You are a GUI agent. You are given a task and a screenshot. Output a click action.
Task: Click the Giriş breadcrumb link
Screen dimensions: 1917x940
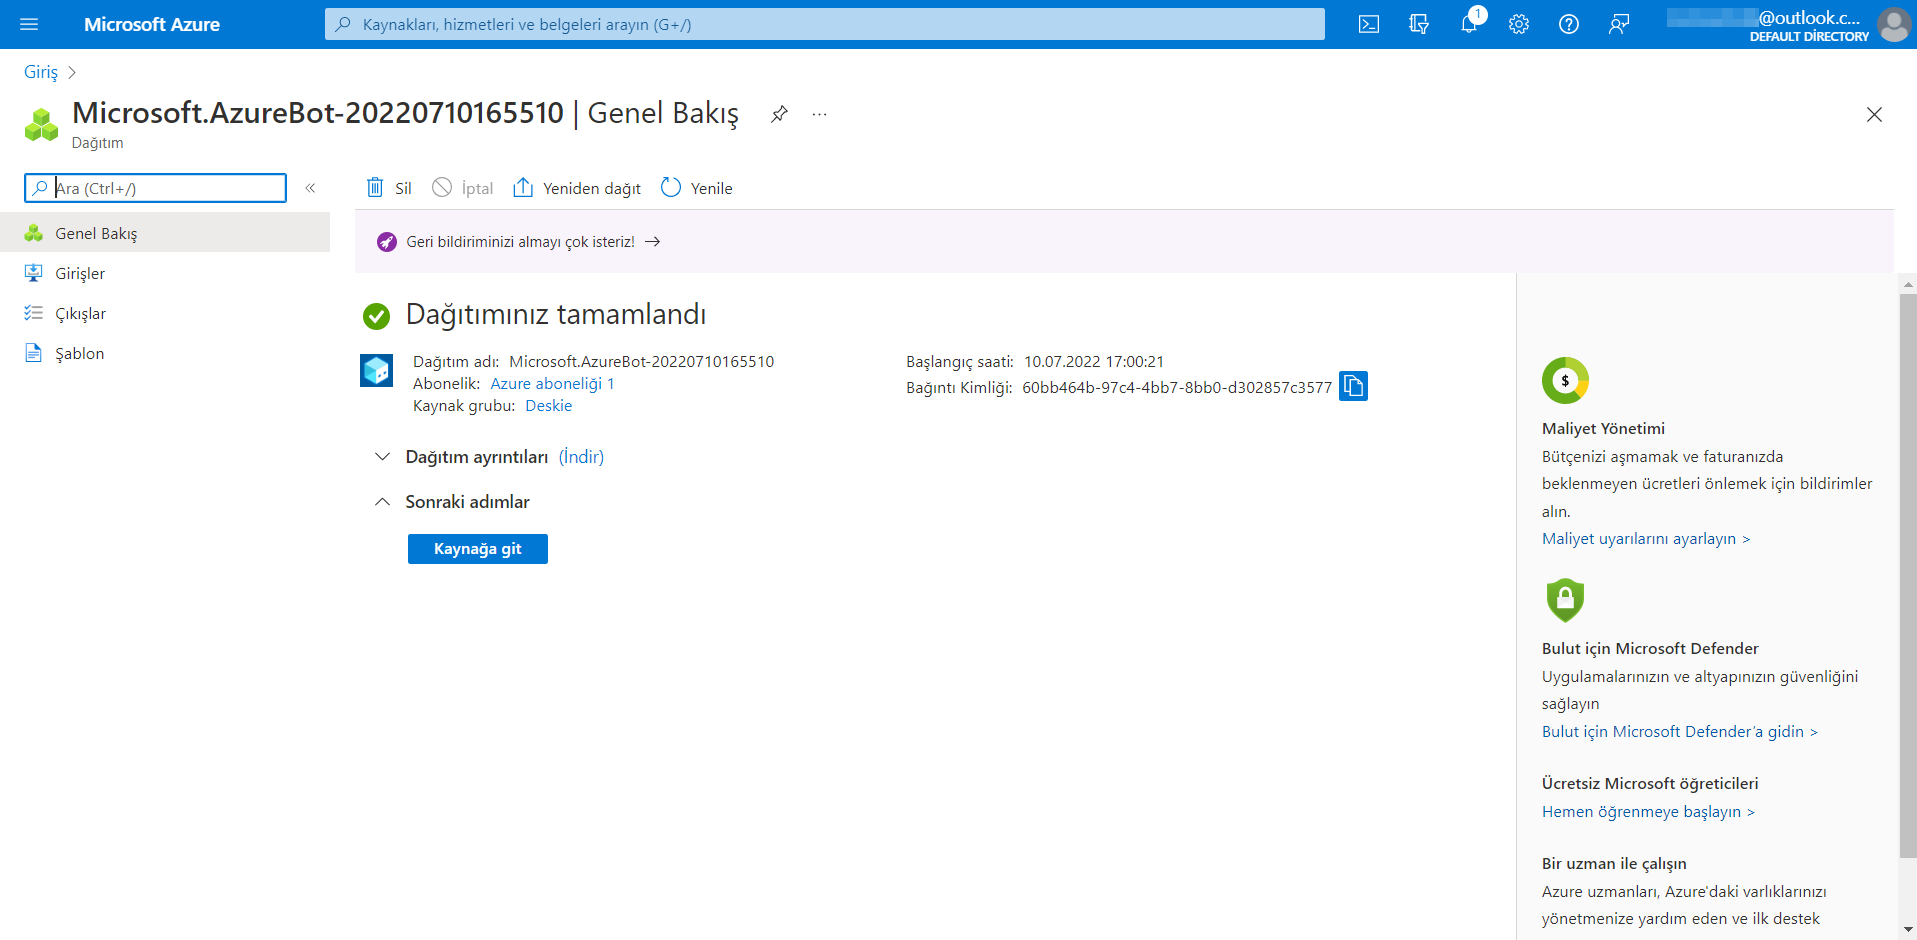coord(41,72)
